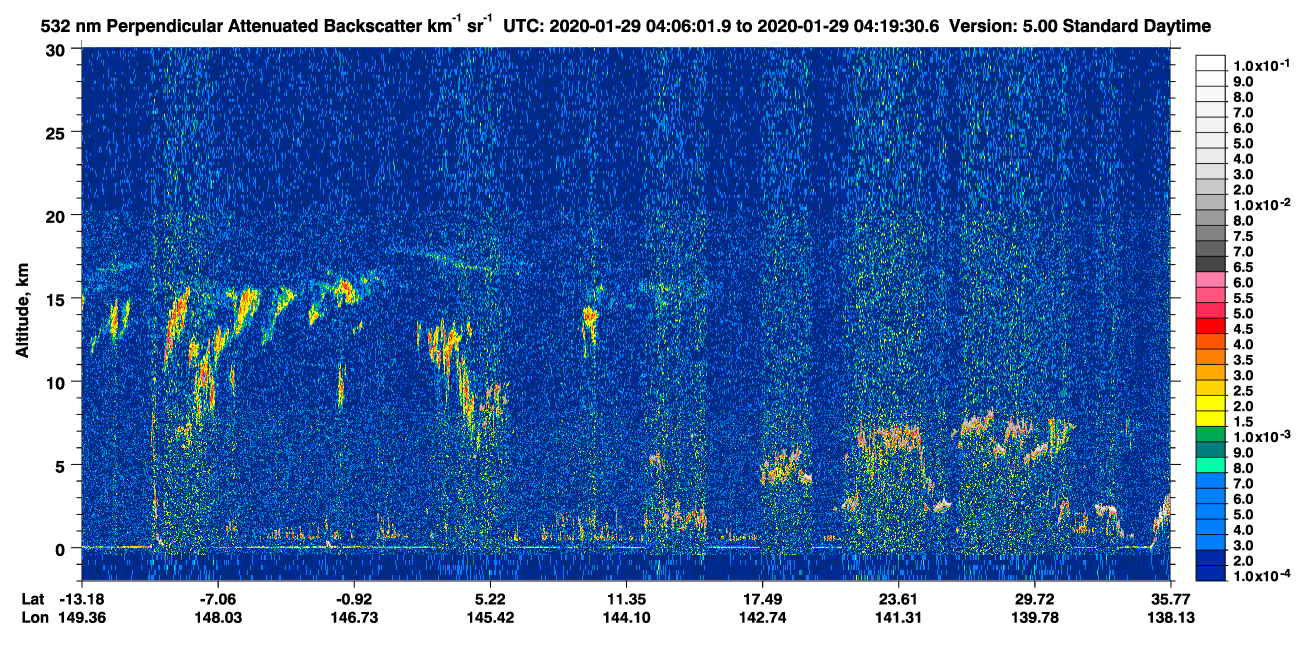1300x667 pixels.
Task: Click the longitude value 142.74
Action: point(763,618)
